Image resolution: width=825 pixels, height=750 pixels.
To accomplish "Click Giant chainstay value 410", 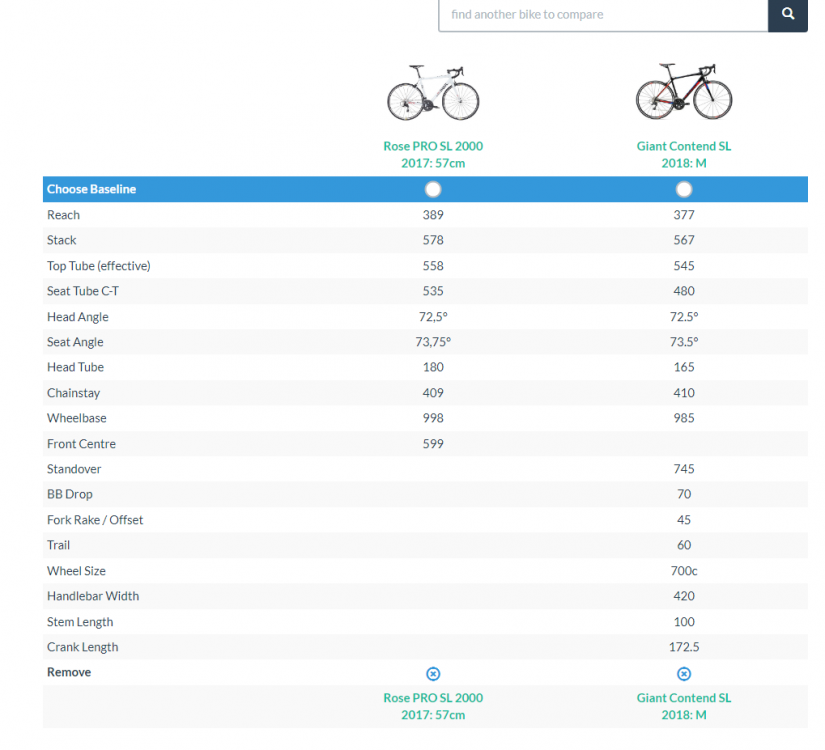I will pos(683,393).
